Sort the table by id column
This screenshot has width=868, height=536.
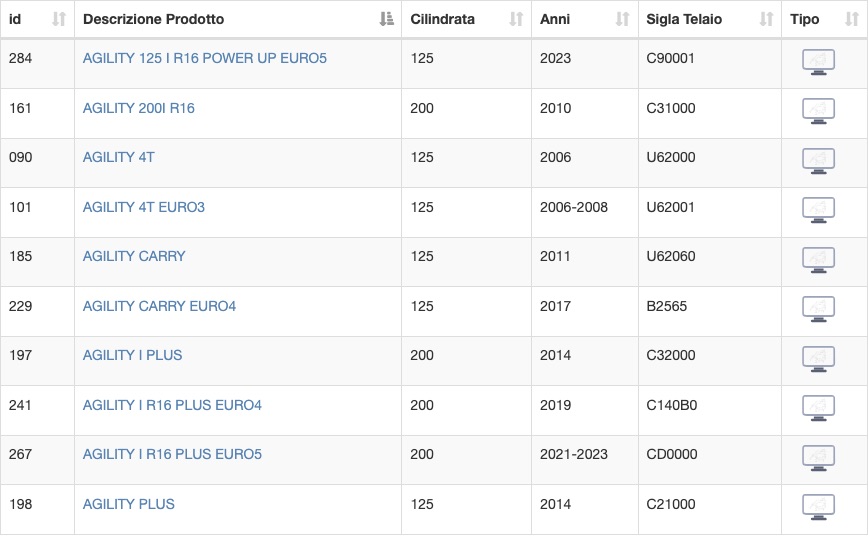pyautogui.click(x=59, y=19)
